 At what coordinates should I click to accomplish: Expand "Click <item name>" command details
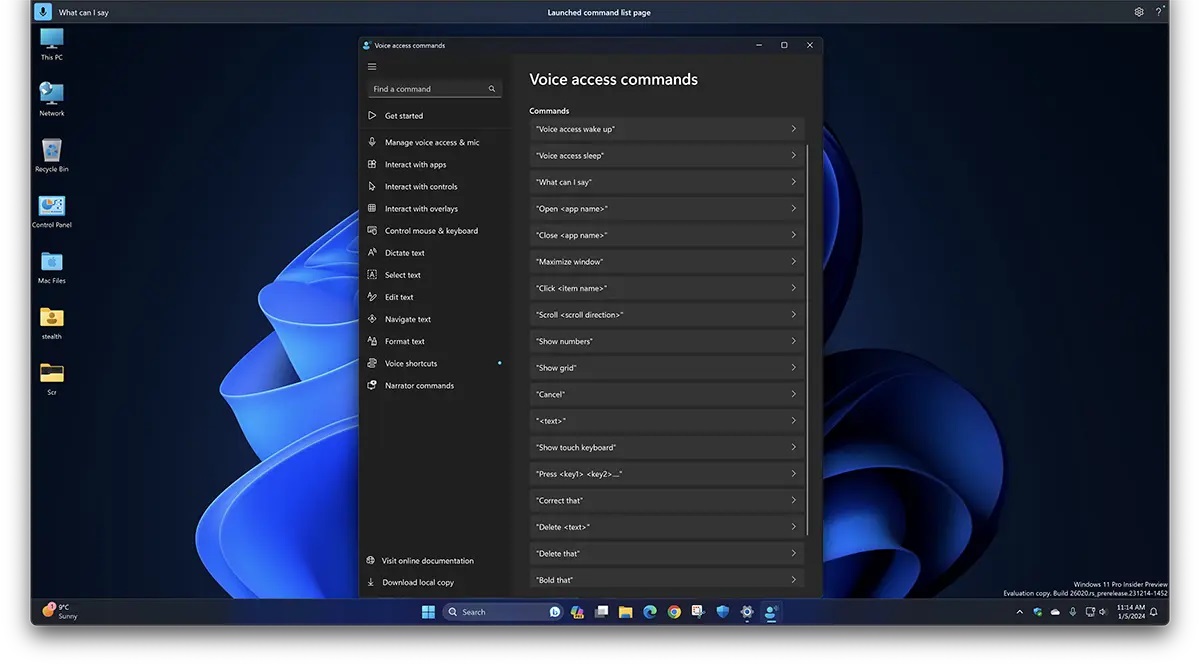(666, 288)
